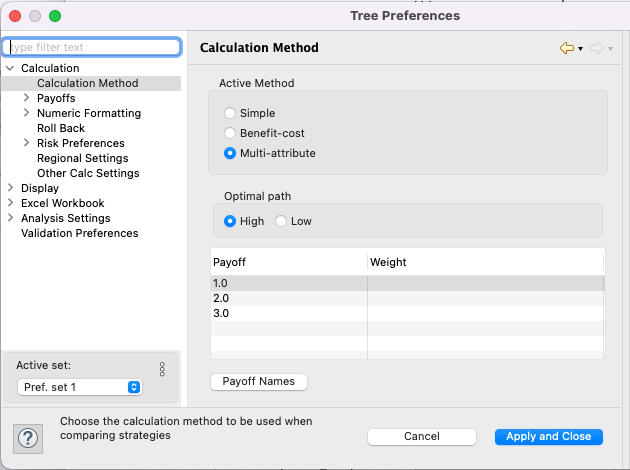Open the three-dot menu beside Active set
This screenshot has height=470, width=630.
[162, 369]
